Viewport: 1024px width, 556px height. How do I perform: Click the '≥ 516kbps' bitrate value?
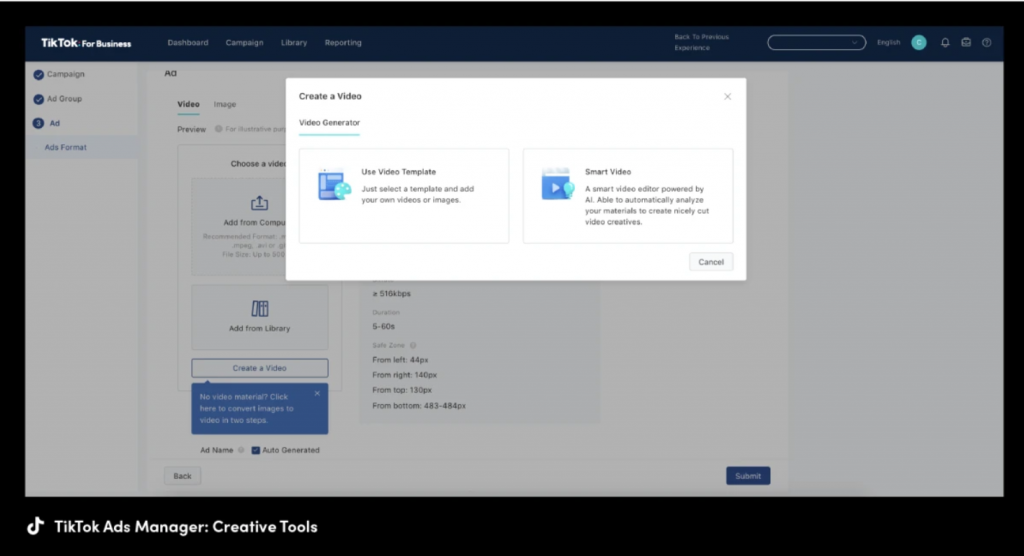(392, 294)
